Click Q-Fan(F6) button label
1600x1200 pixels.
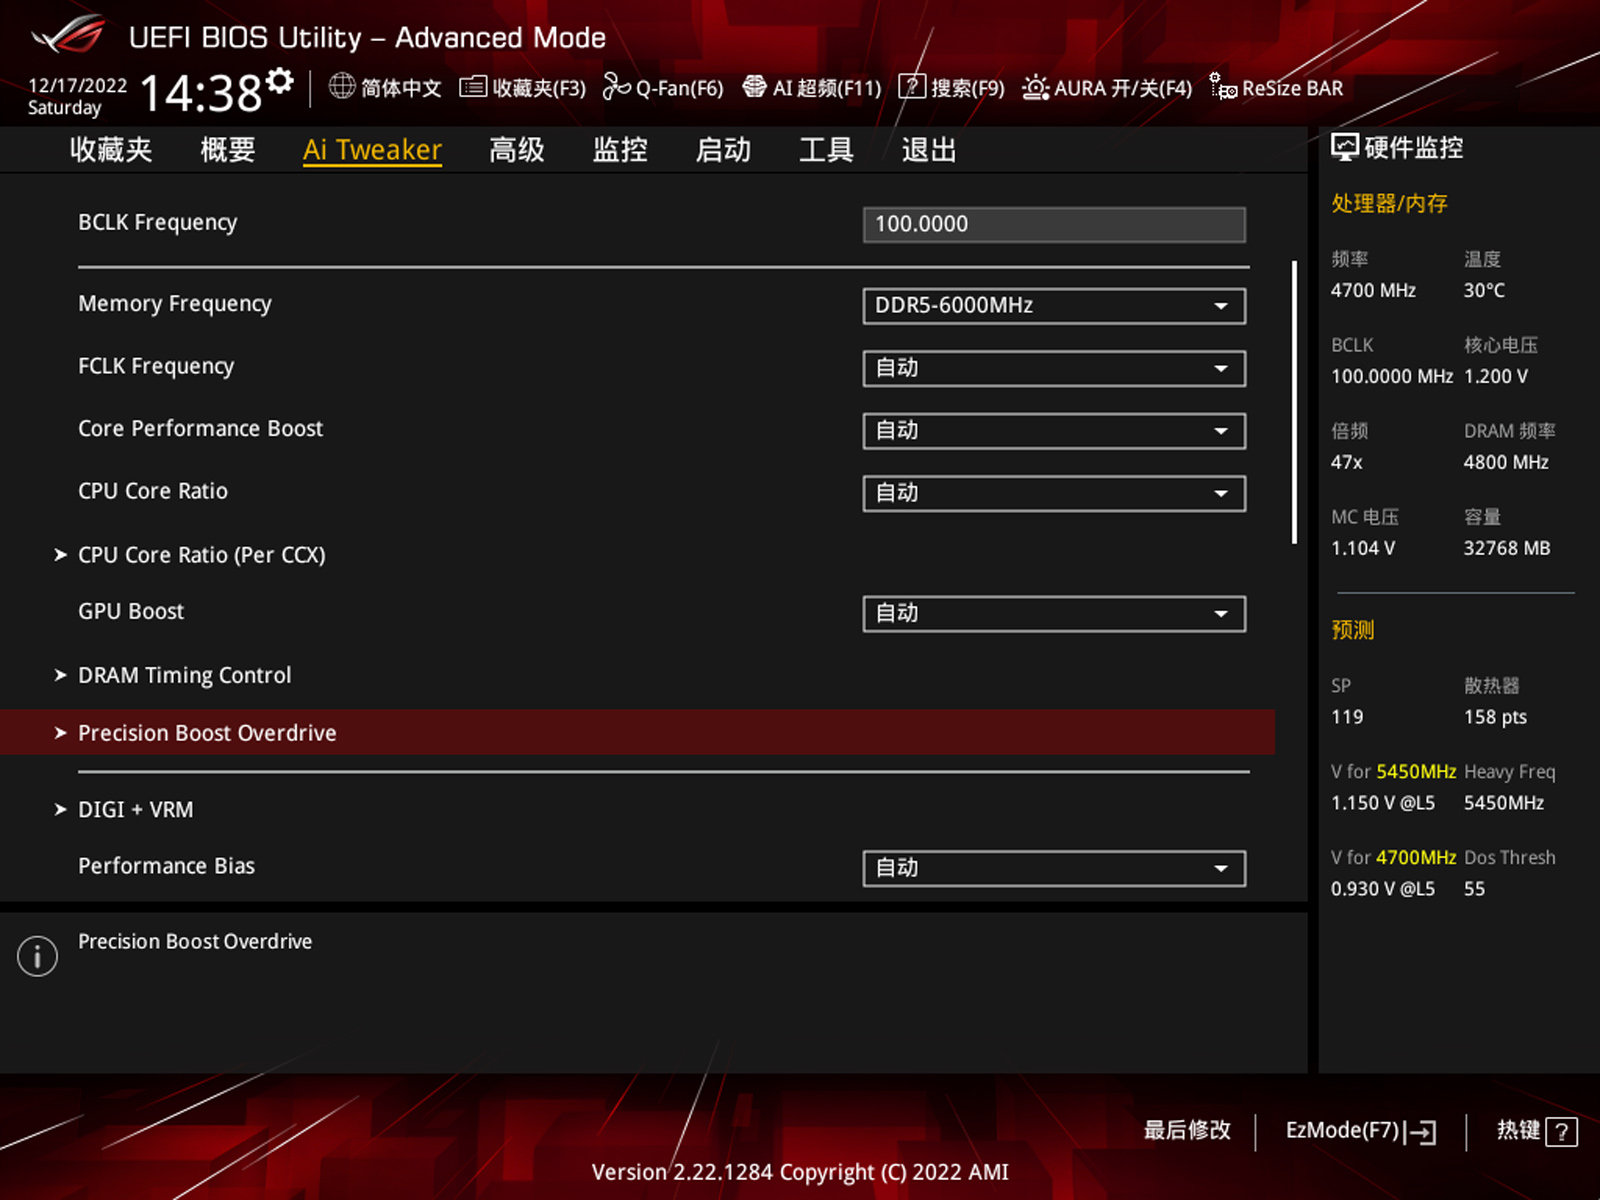(679, 88)
